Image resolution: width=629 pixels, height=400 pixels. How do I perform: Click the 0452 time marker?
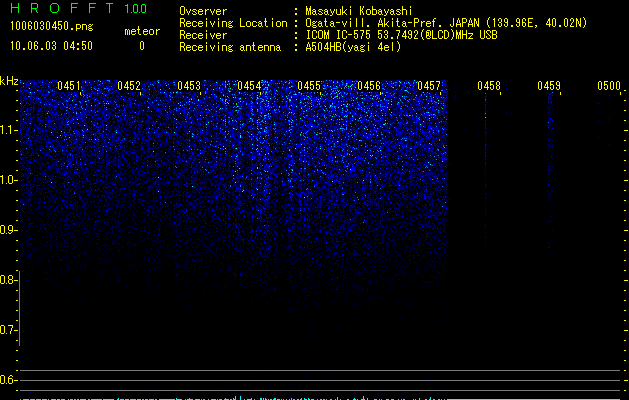129,86
